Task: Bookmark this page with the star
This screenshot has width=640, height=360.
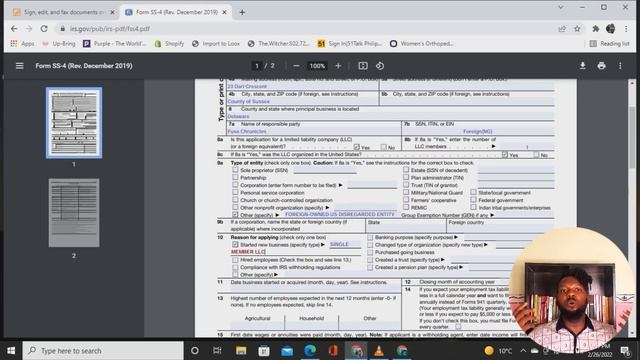Action: [577, 29]
